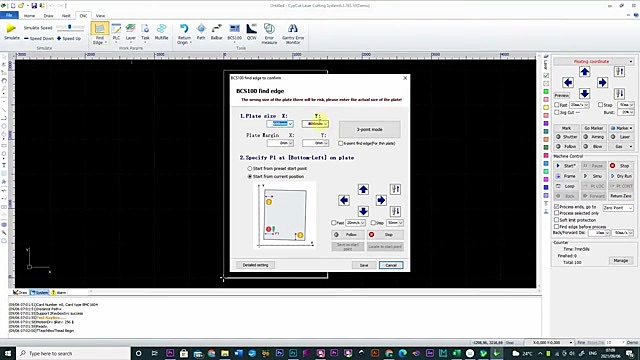Toggle Fast checkbox in find edge dialog
Screen dimensions: 640x360
[333, 223]
